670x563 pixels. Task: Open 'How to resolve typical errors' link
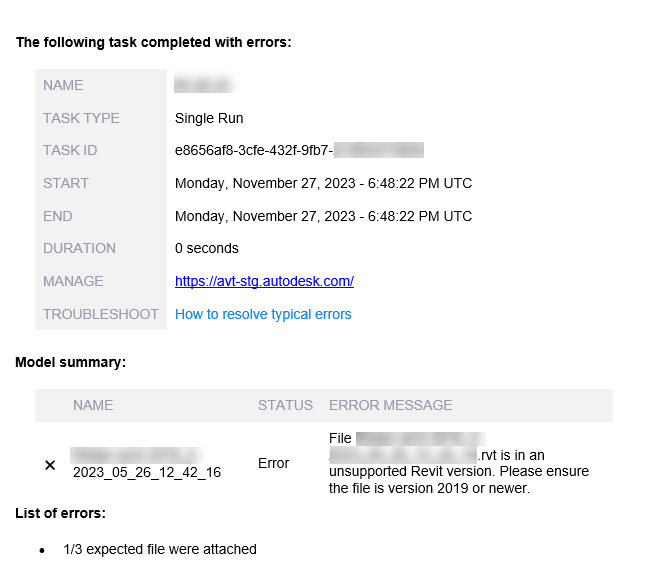click(263, 314)
